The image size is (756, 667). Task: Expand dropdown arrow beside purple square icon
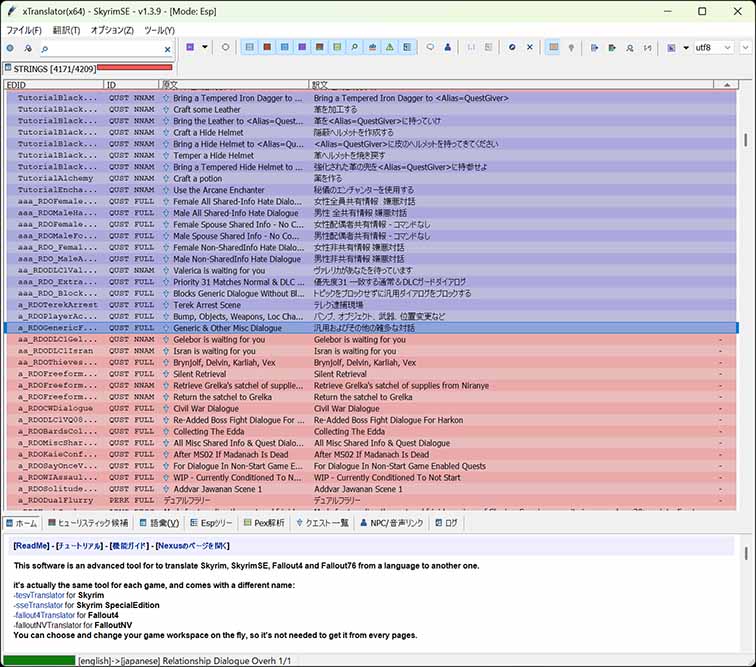205,47
